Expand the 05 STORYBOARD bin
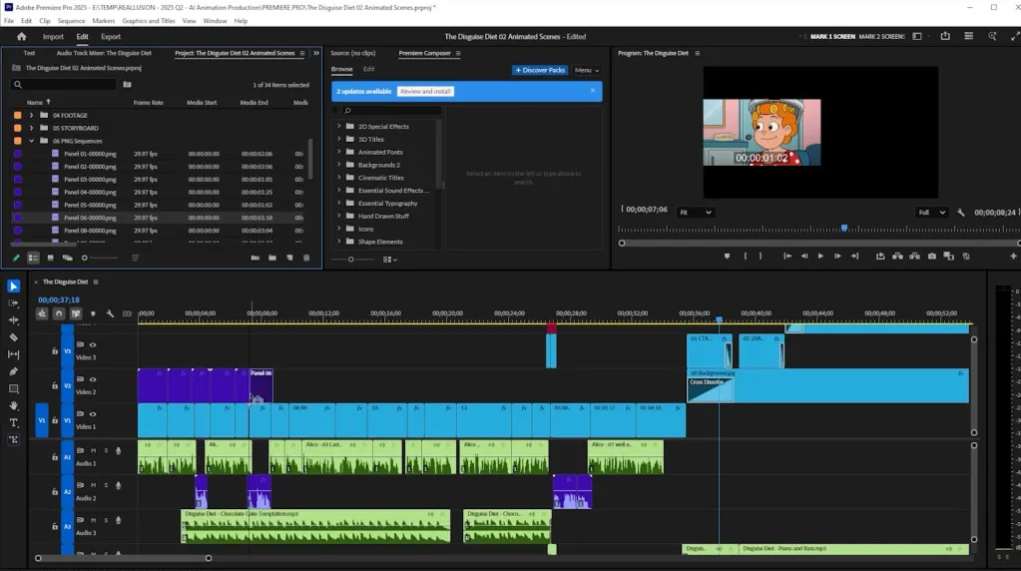Screen dimensions: 1021x571 (31, 128)
